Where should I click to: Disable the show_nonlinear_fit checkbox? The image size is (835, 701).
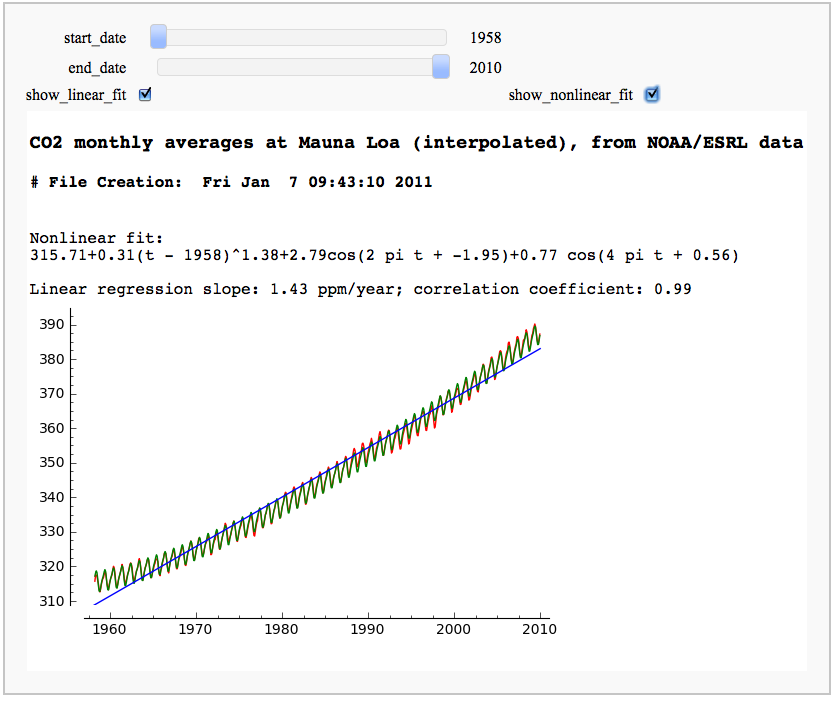click(x=652, y=95)
